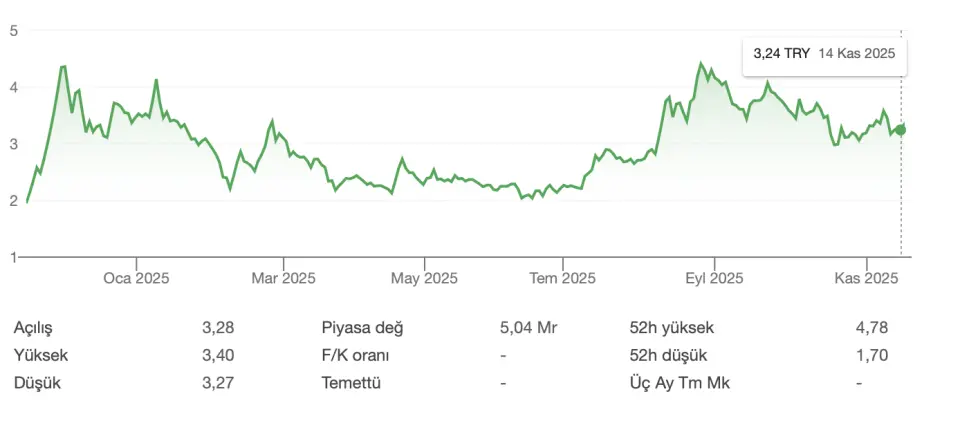Click the Kas 2025 axis label
The width and height of the screenshot is (960, 423).
(866, 277)
